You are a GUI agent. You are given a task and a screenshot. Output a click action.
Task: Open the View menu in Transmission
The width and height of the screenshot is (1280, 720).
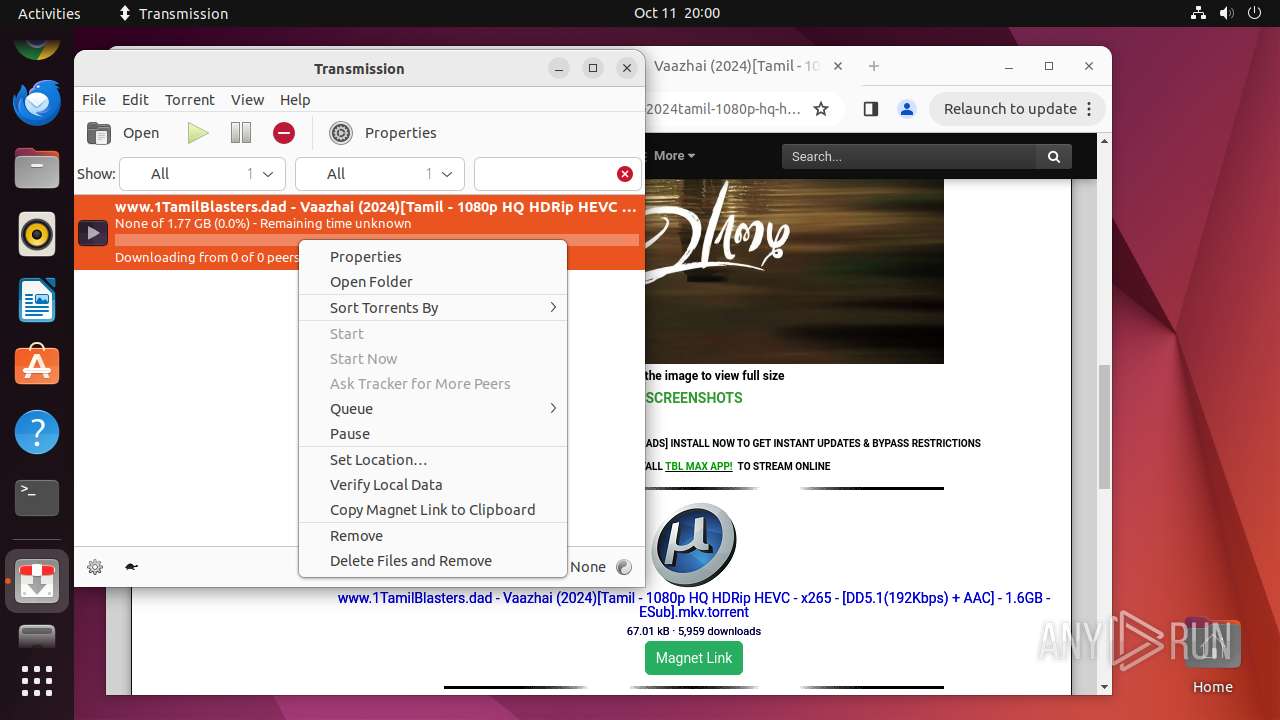pos(247,100)
